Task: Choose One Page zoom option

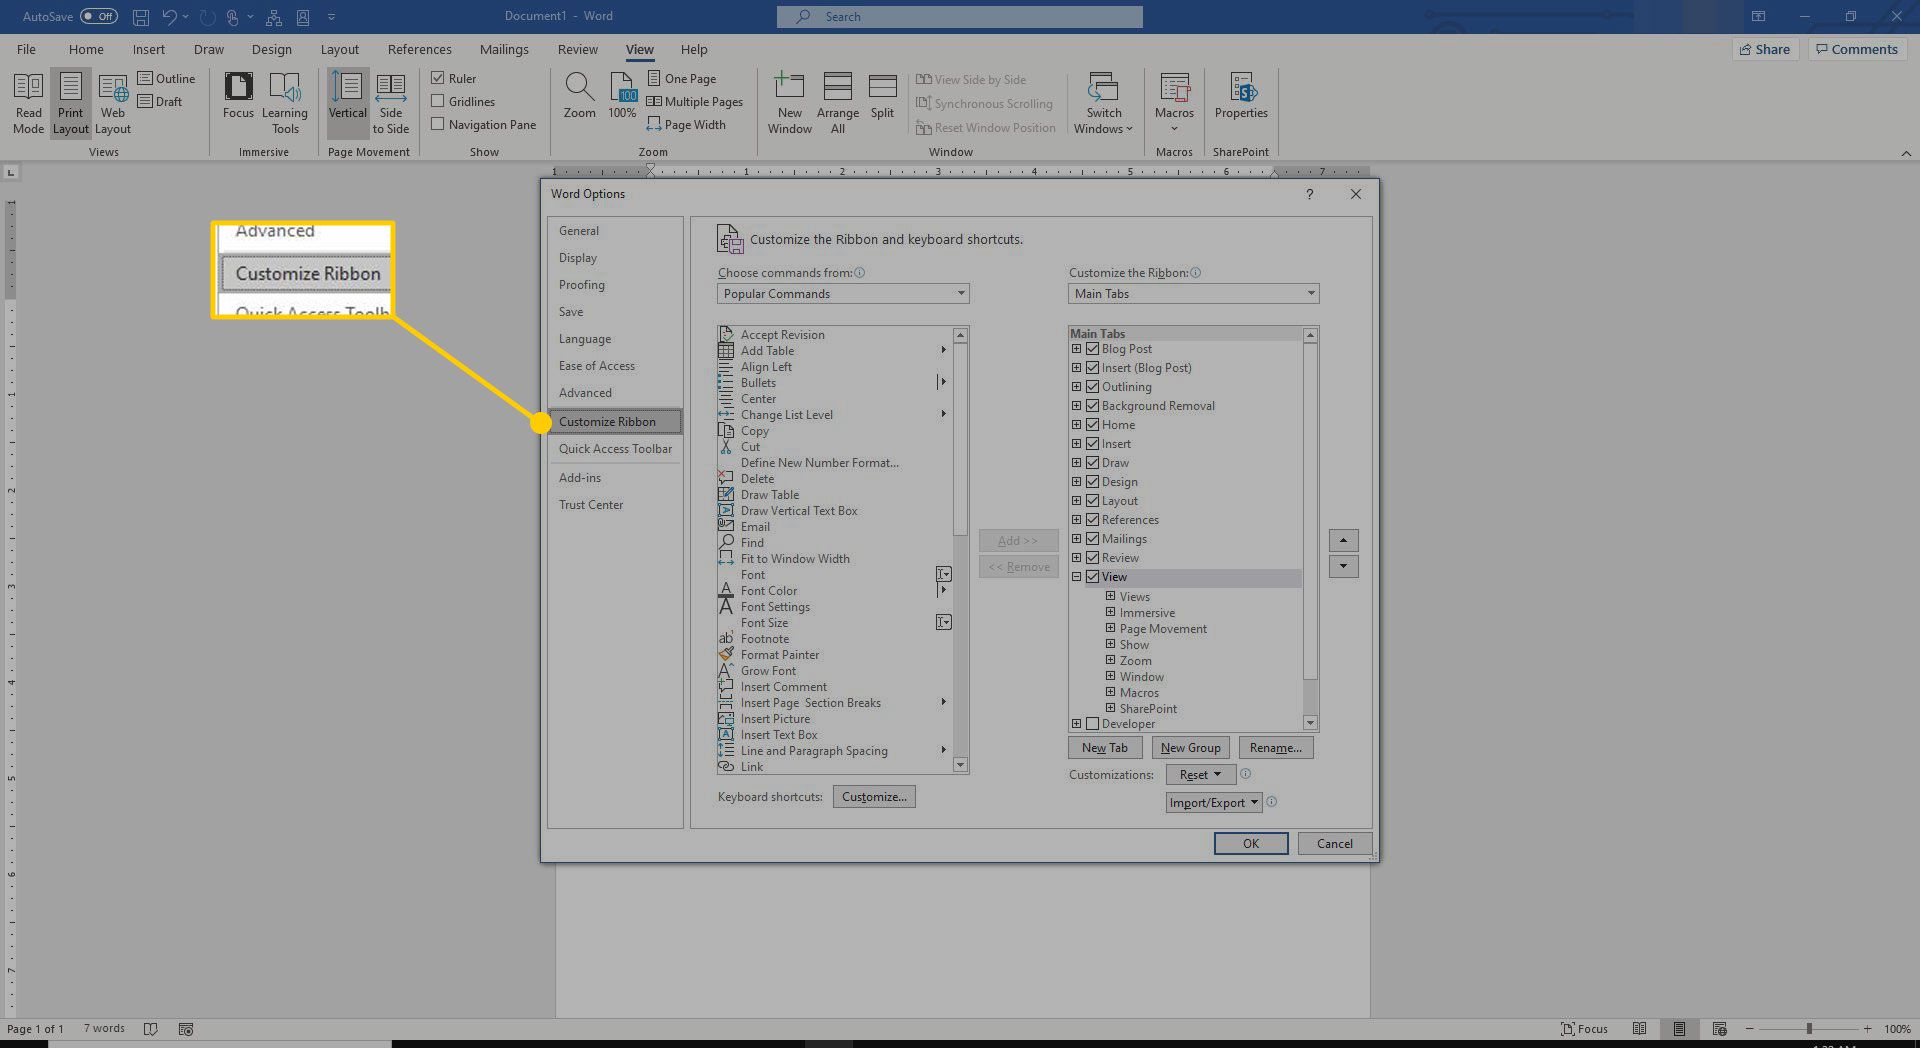Action: coord(682,78)
